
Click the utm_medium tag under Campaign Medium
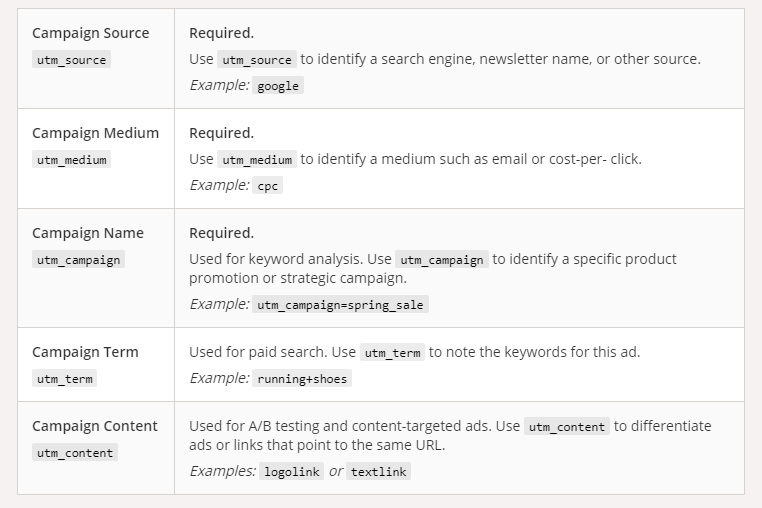click(71, 160)
